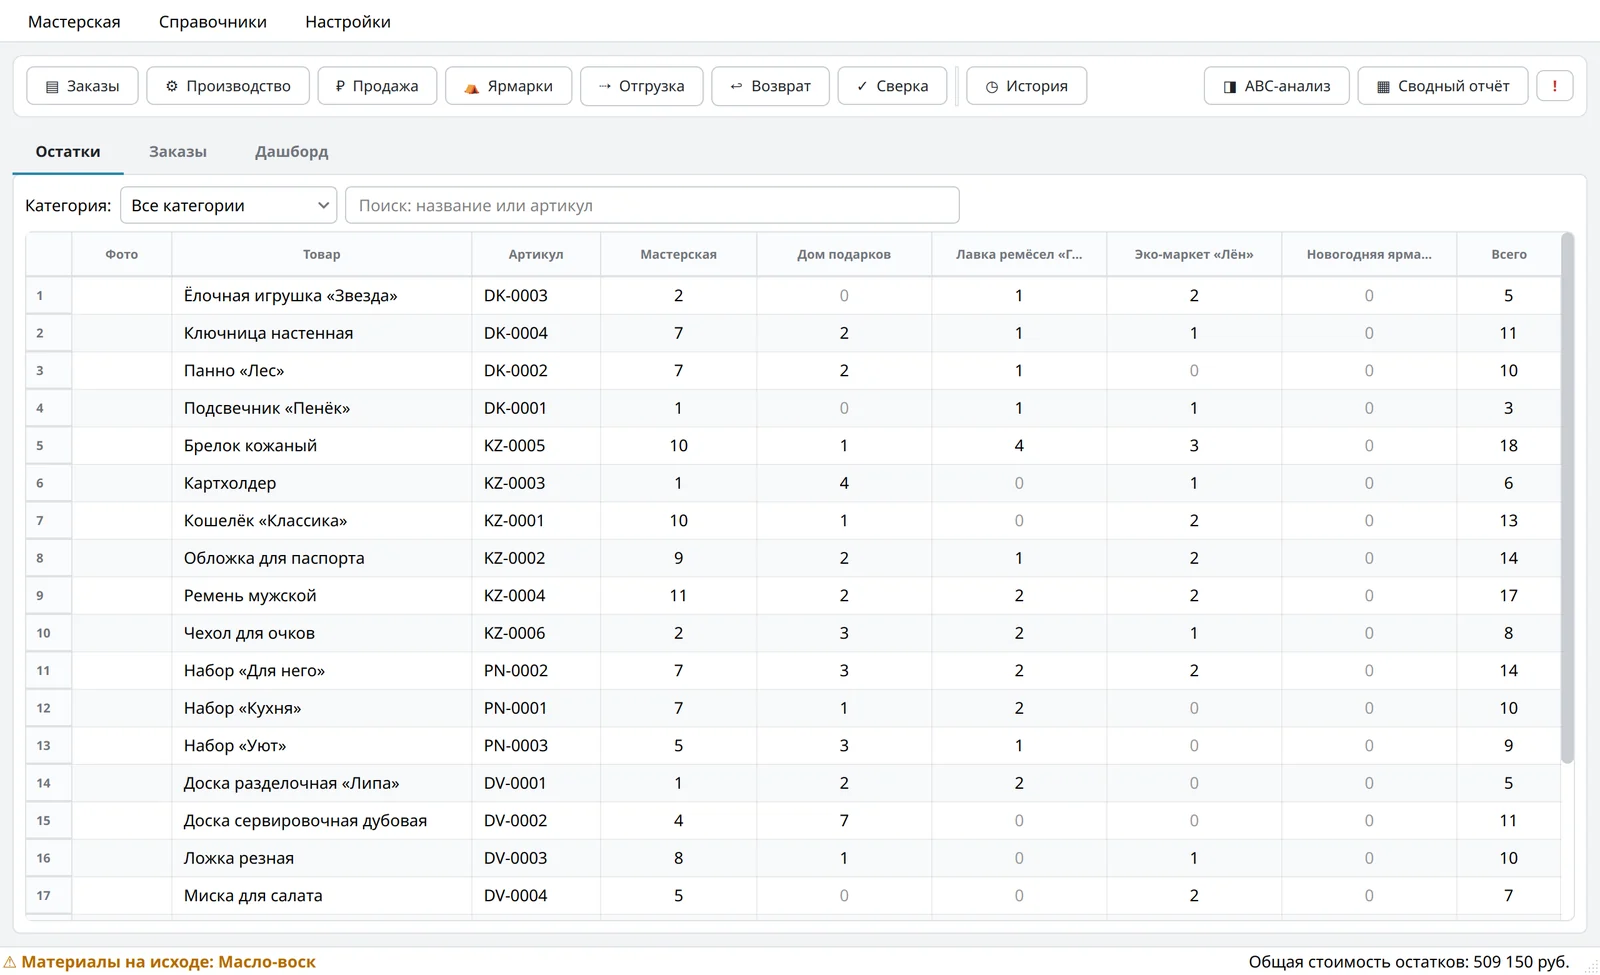1600x975 pixels.
Task: Open the Справочники menu
Action: coord(213,22)
